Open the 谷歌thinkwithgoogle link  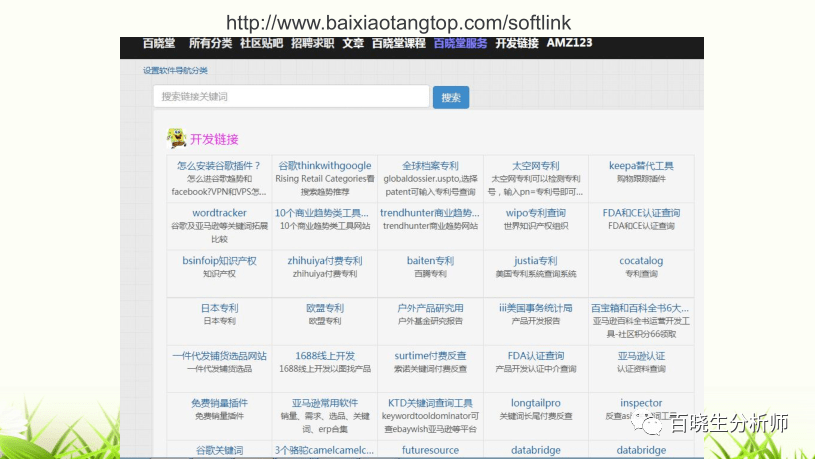[325, 166]
